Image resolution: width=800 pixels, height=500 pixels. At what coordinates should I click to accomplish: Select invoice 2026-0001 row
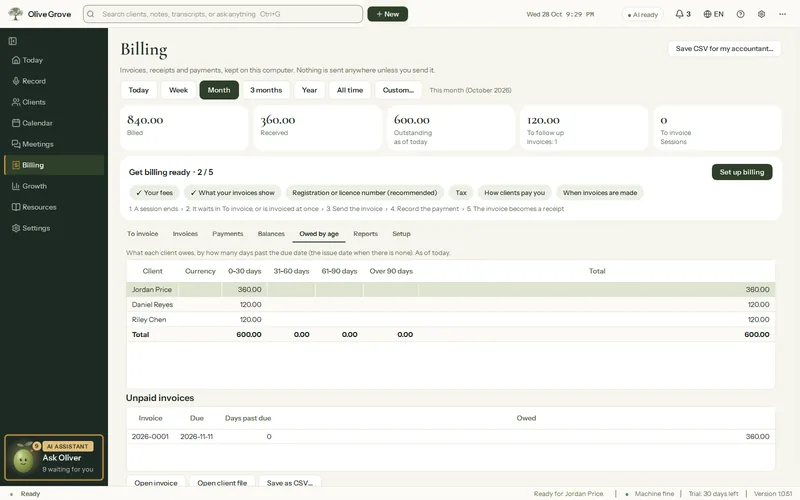(451, 437)
